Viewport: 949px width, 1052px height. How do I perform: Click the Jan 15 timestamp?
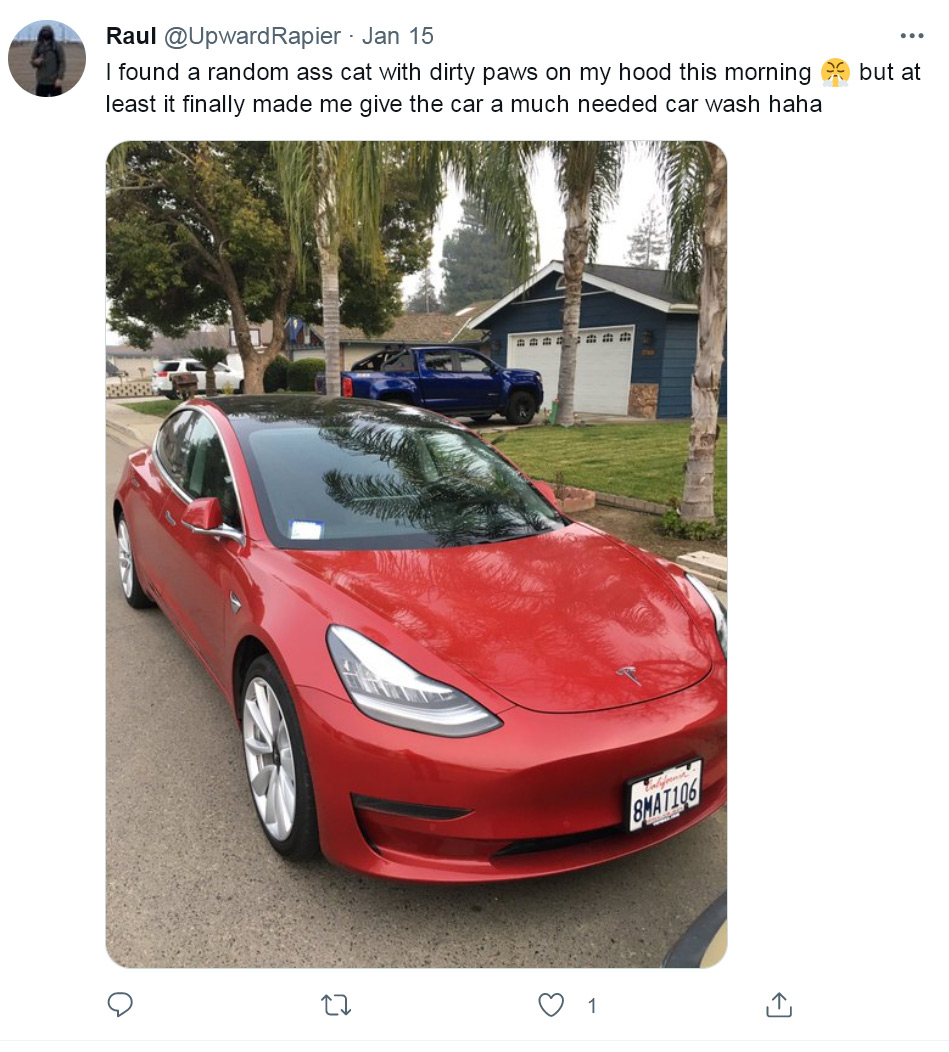point(397,36)
